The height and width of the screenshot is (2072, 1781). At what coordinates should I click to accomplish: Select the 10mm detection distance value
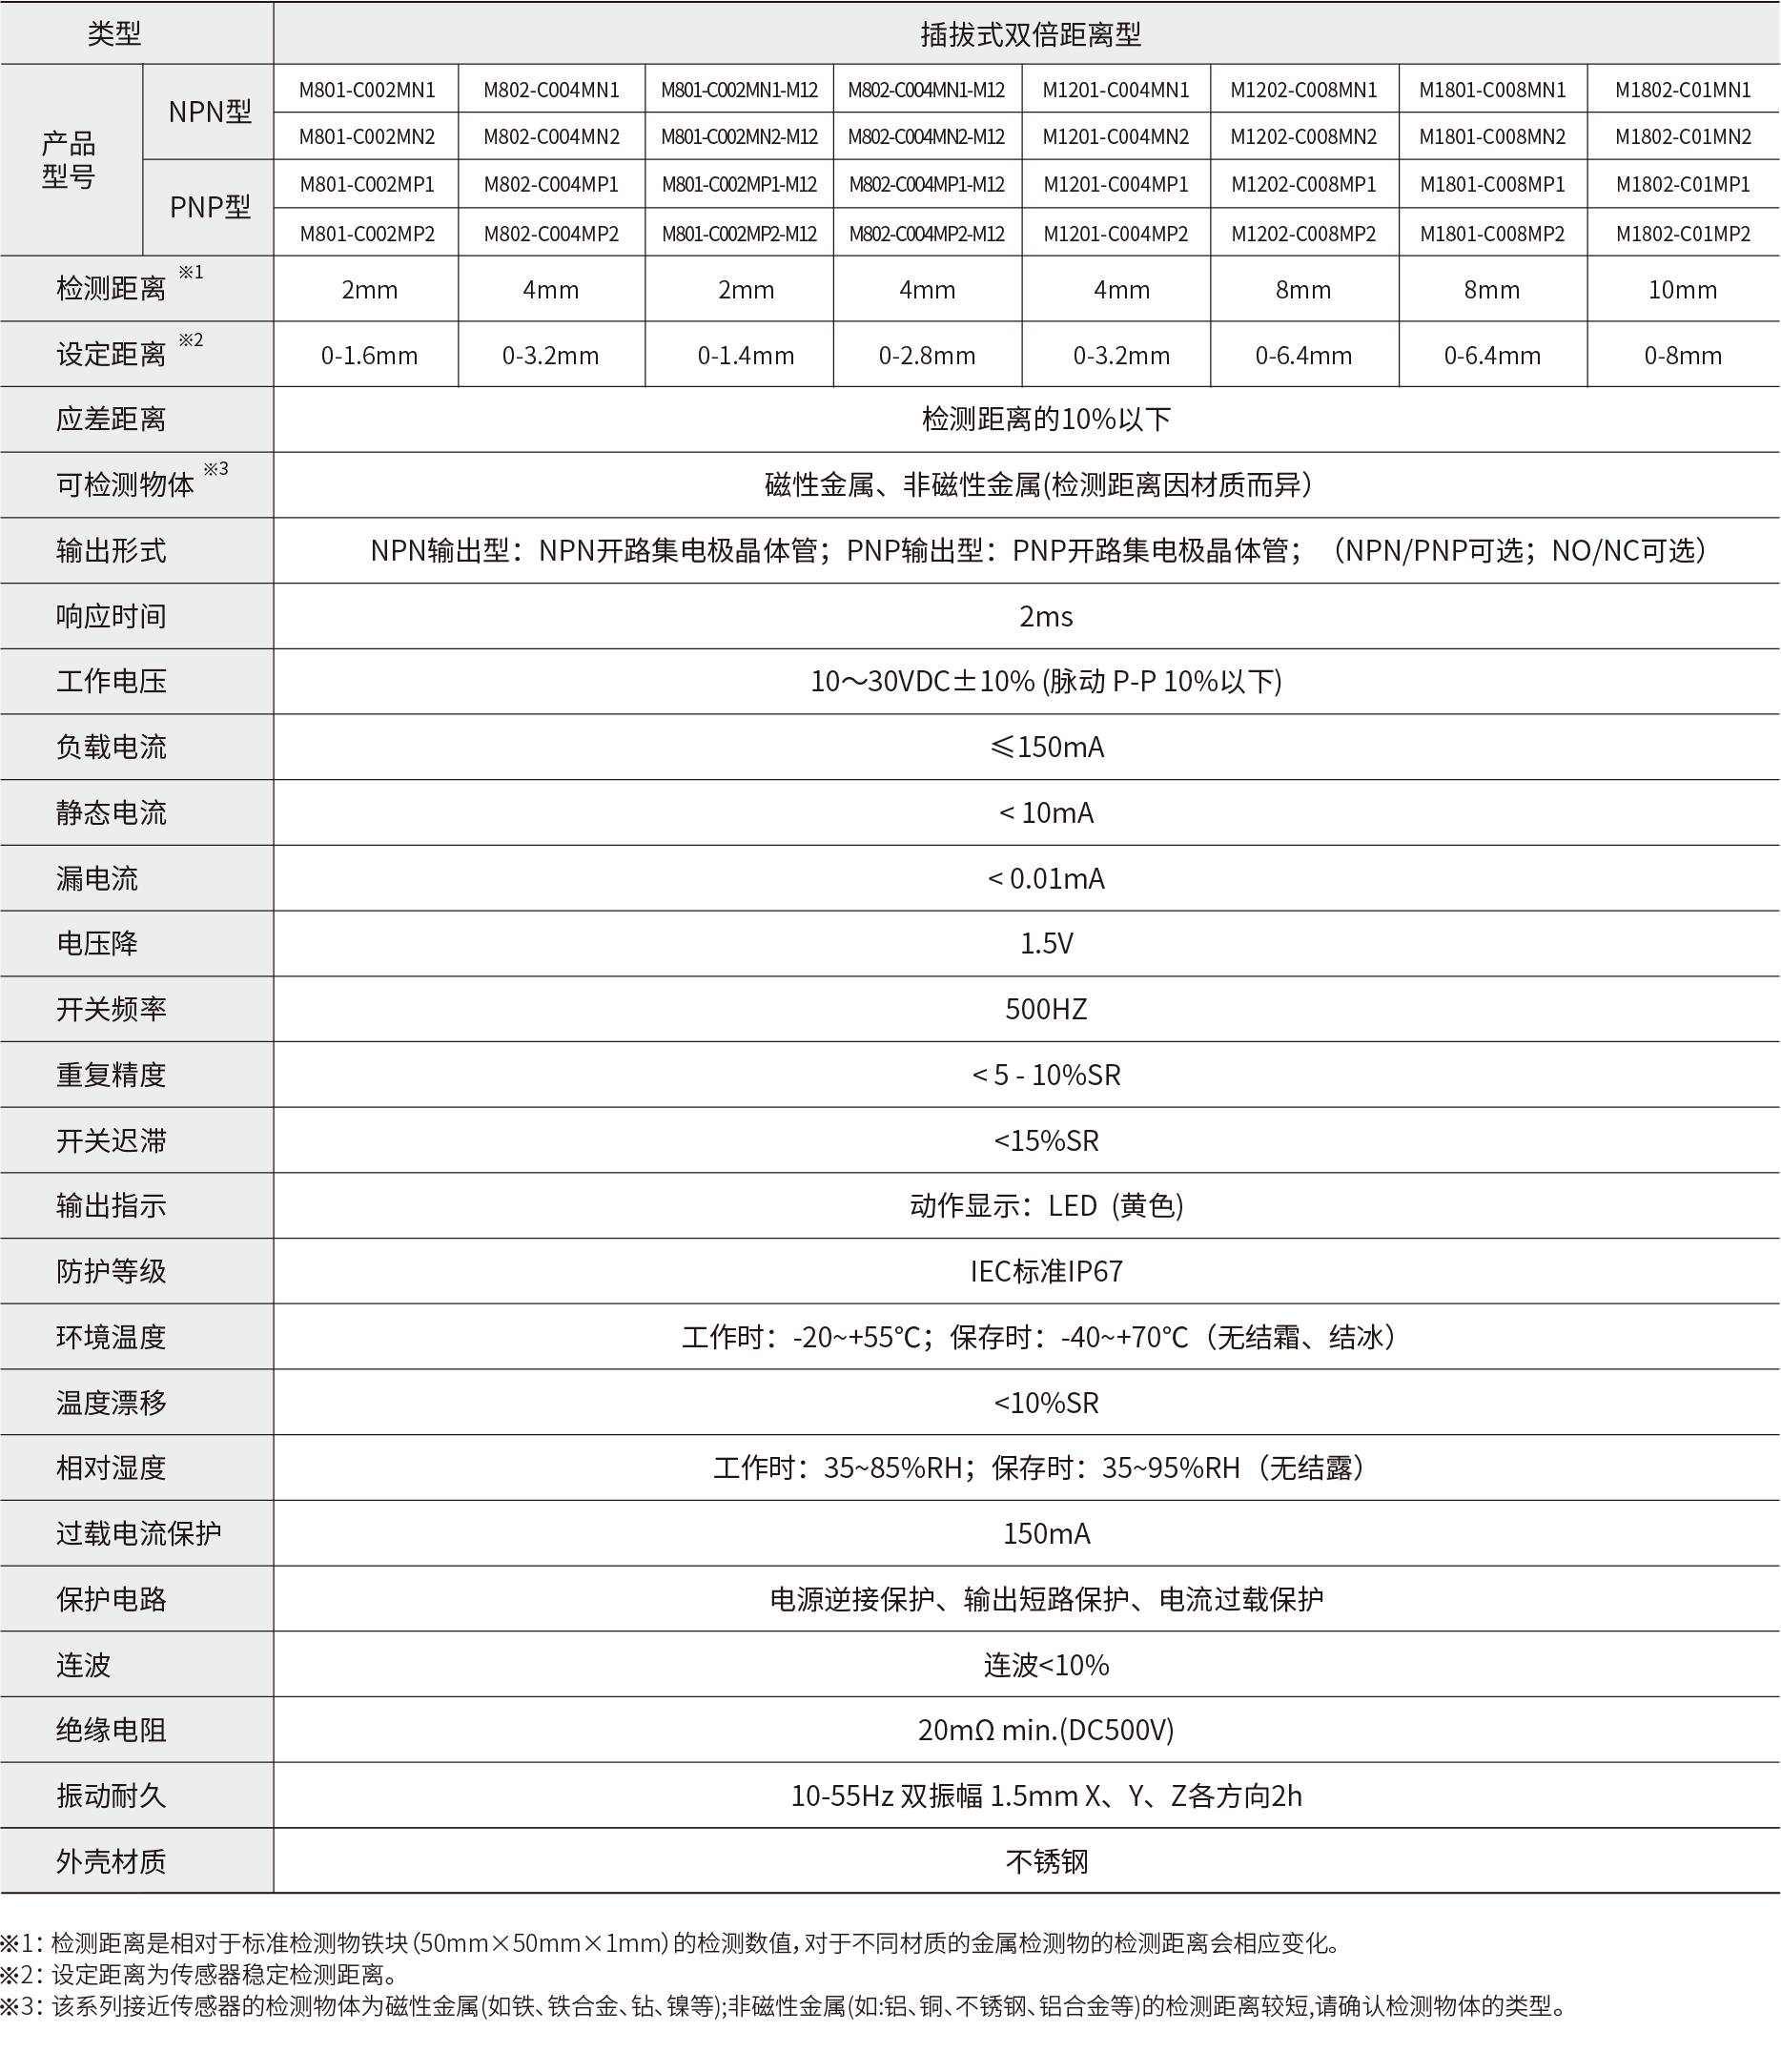(1683, 290)
